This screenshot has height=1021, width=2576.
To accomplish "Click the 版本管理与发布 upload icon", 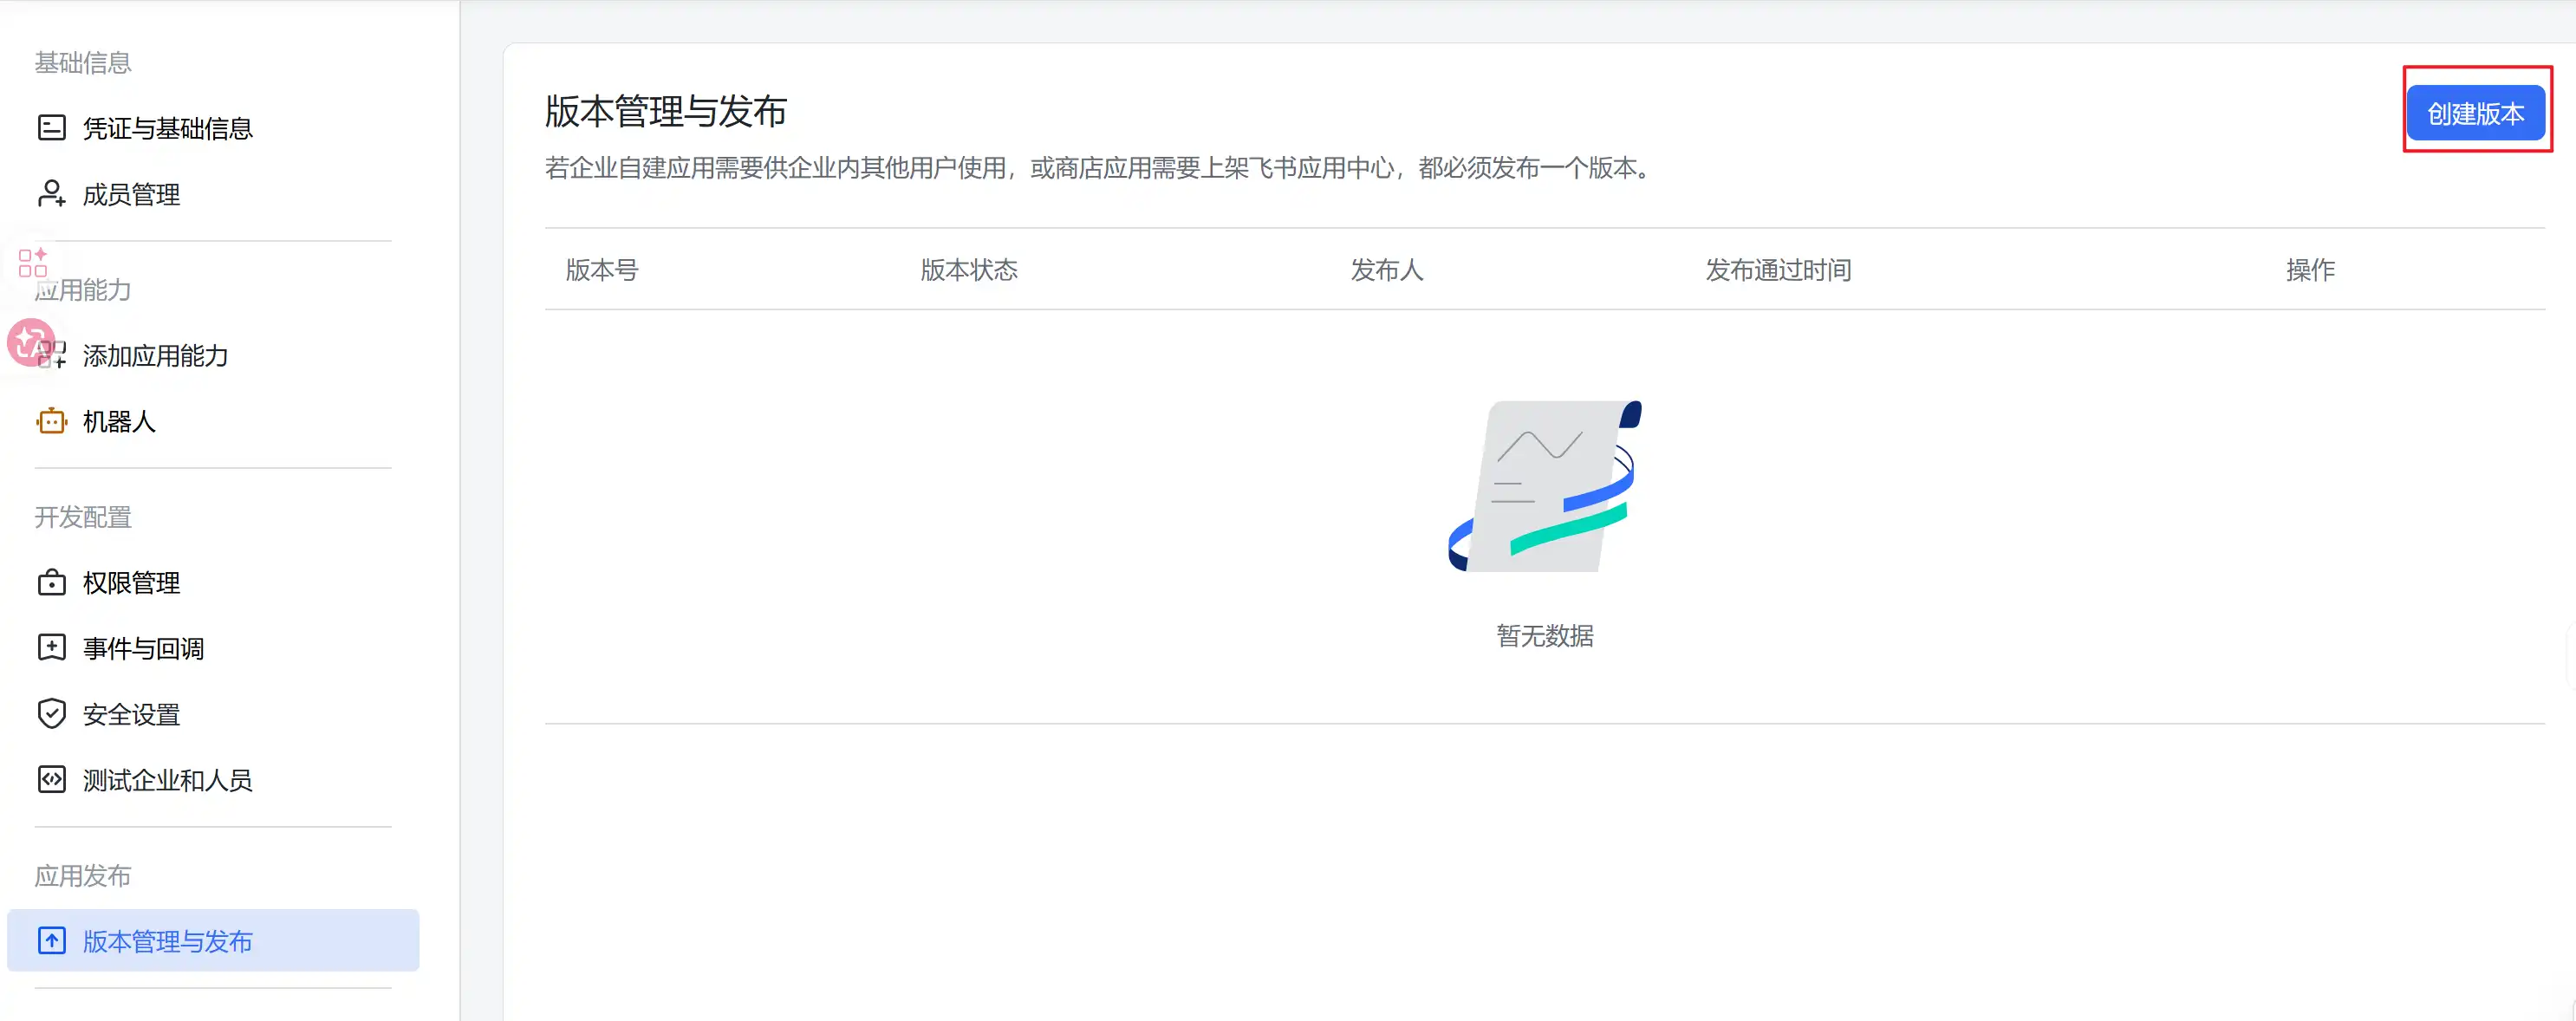I will [x=51, y=940].
